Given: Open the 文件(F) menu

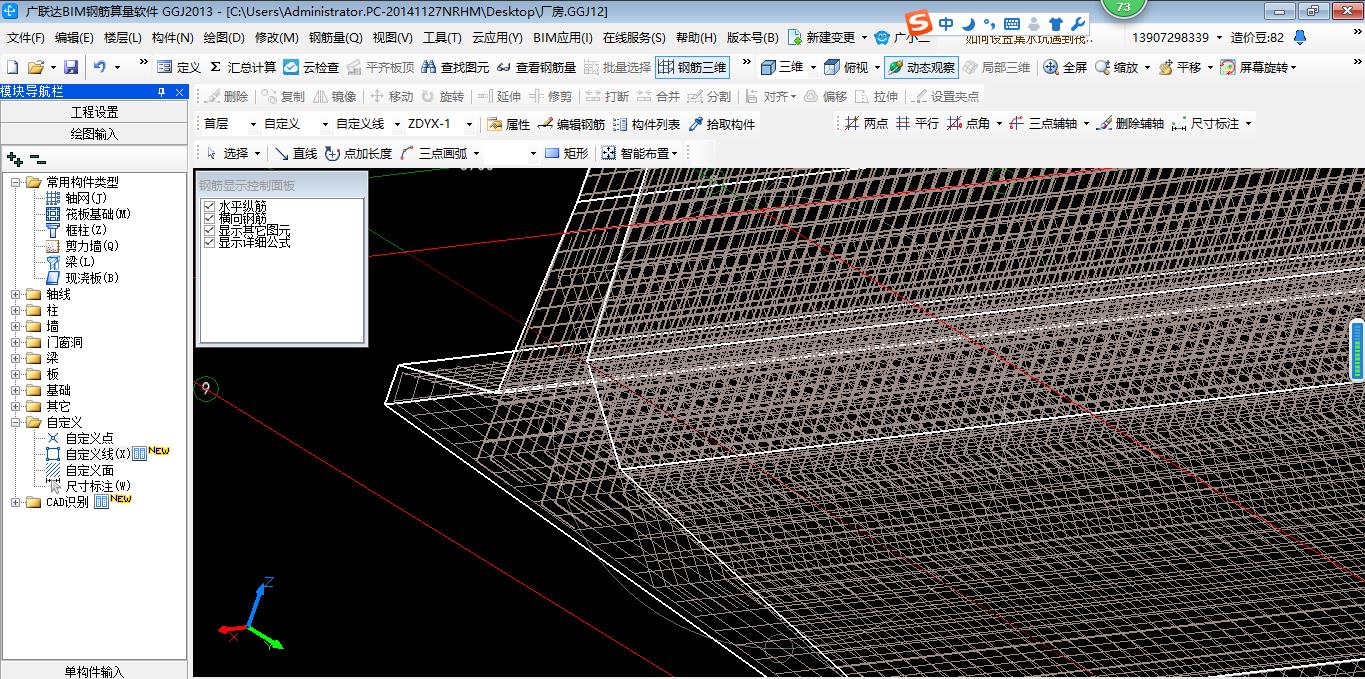Looking at the screenshot, I should pyautogui.click(x=26, y=38).
